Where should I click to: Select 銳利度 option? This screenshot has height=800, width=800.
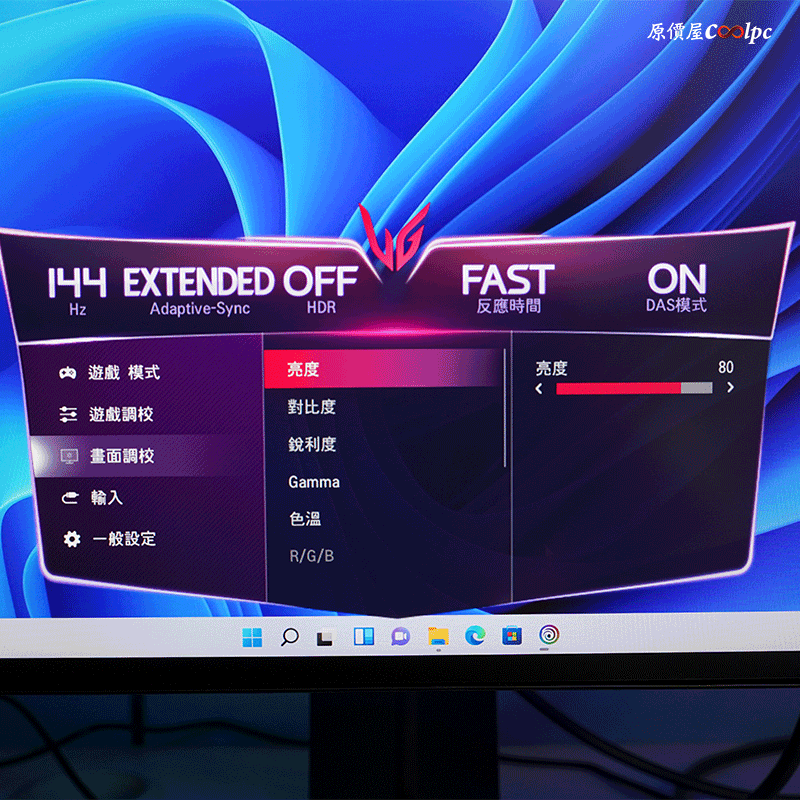pyautogui.click(x=312, y=444)
